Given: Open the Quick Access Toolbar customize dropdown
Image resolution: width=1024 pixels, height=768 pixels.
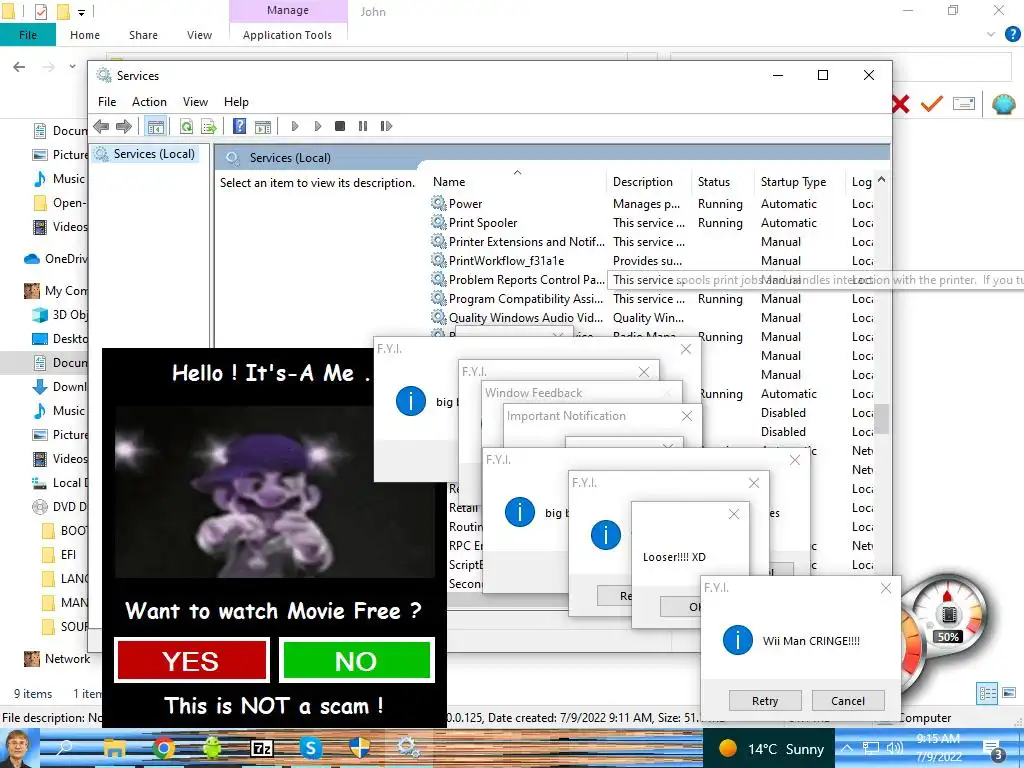Looking at the screenshot, I should pos(81,12).
